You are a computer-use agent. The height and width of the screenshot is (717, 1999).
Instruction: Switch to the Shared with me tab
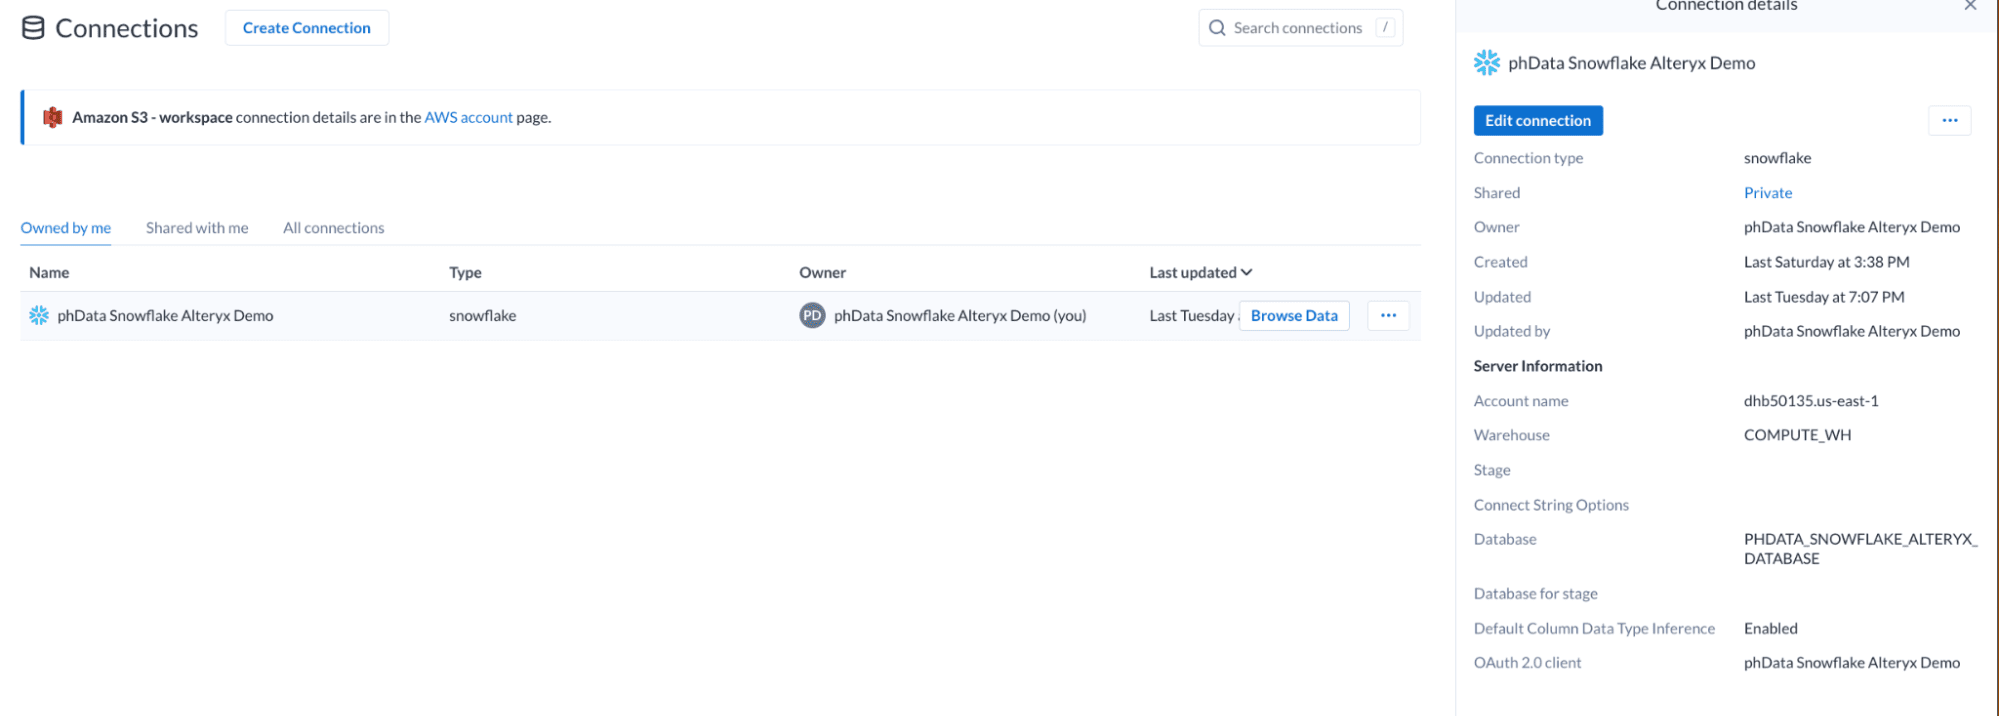(x=197, y=228)
